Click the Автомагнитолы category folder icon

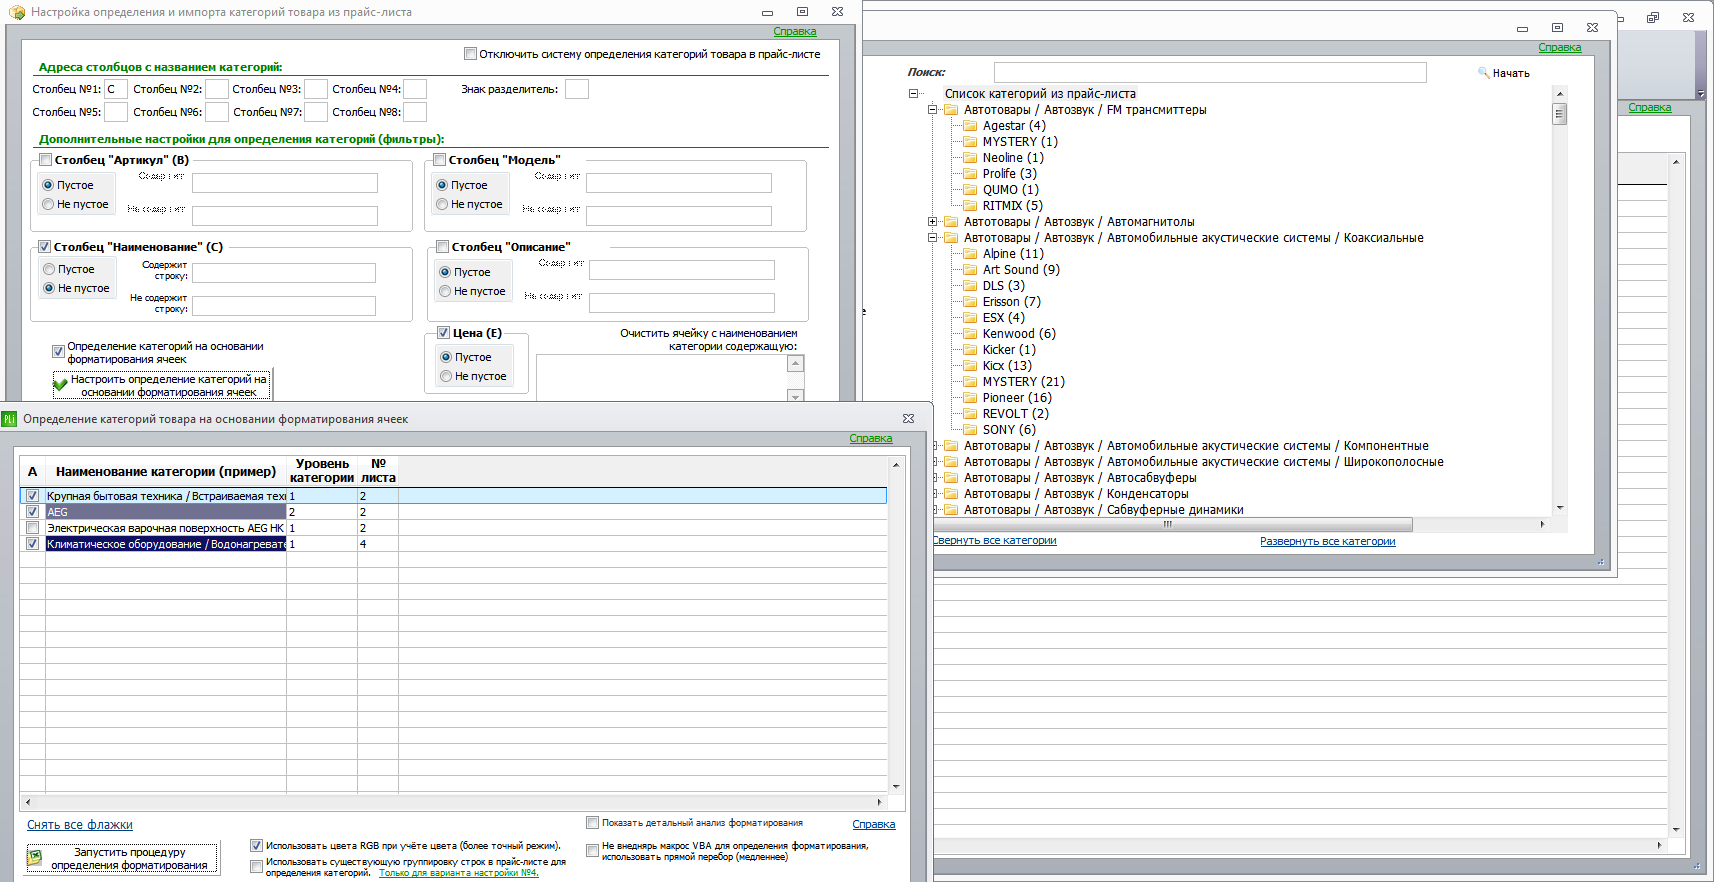pyautogui.click(x=951, y=222)
